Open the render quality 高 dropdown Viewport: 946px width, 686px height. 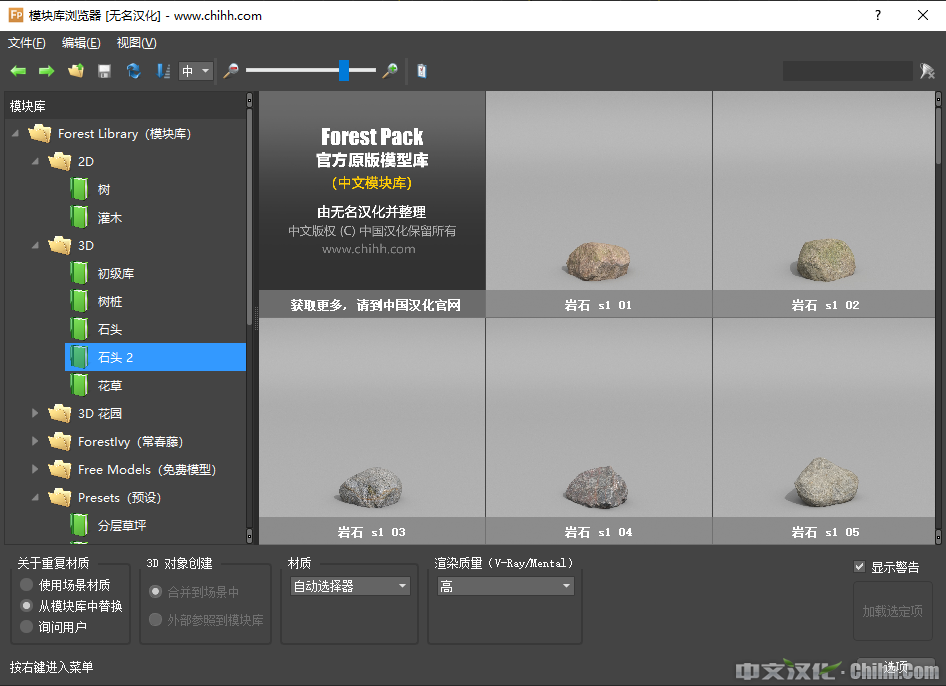pos(504,586)
